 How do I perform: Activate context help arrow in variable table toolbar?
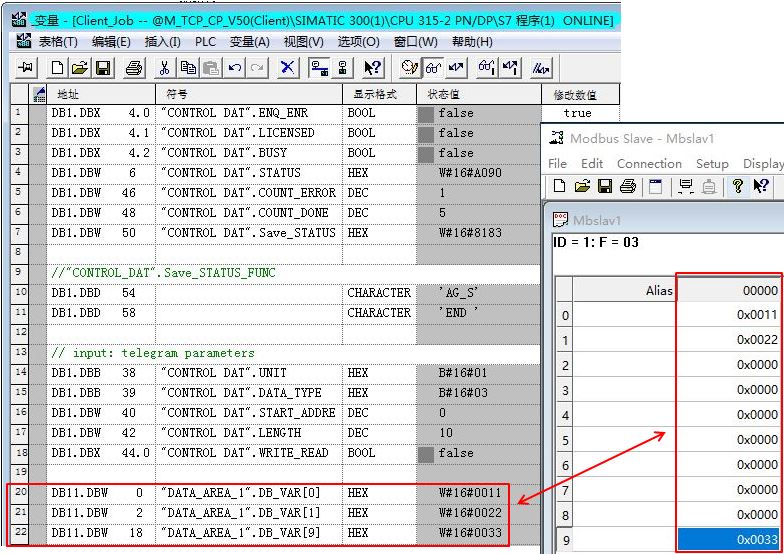point(372,68)
